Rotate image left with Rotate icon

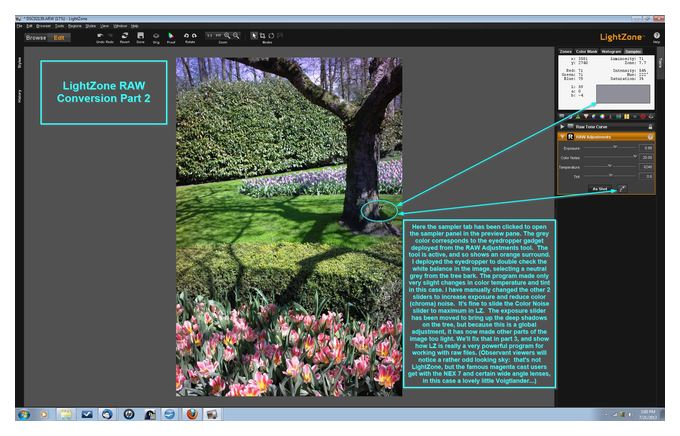[x=186, y=36]
